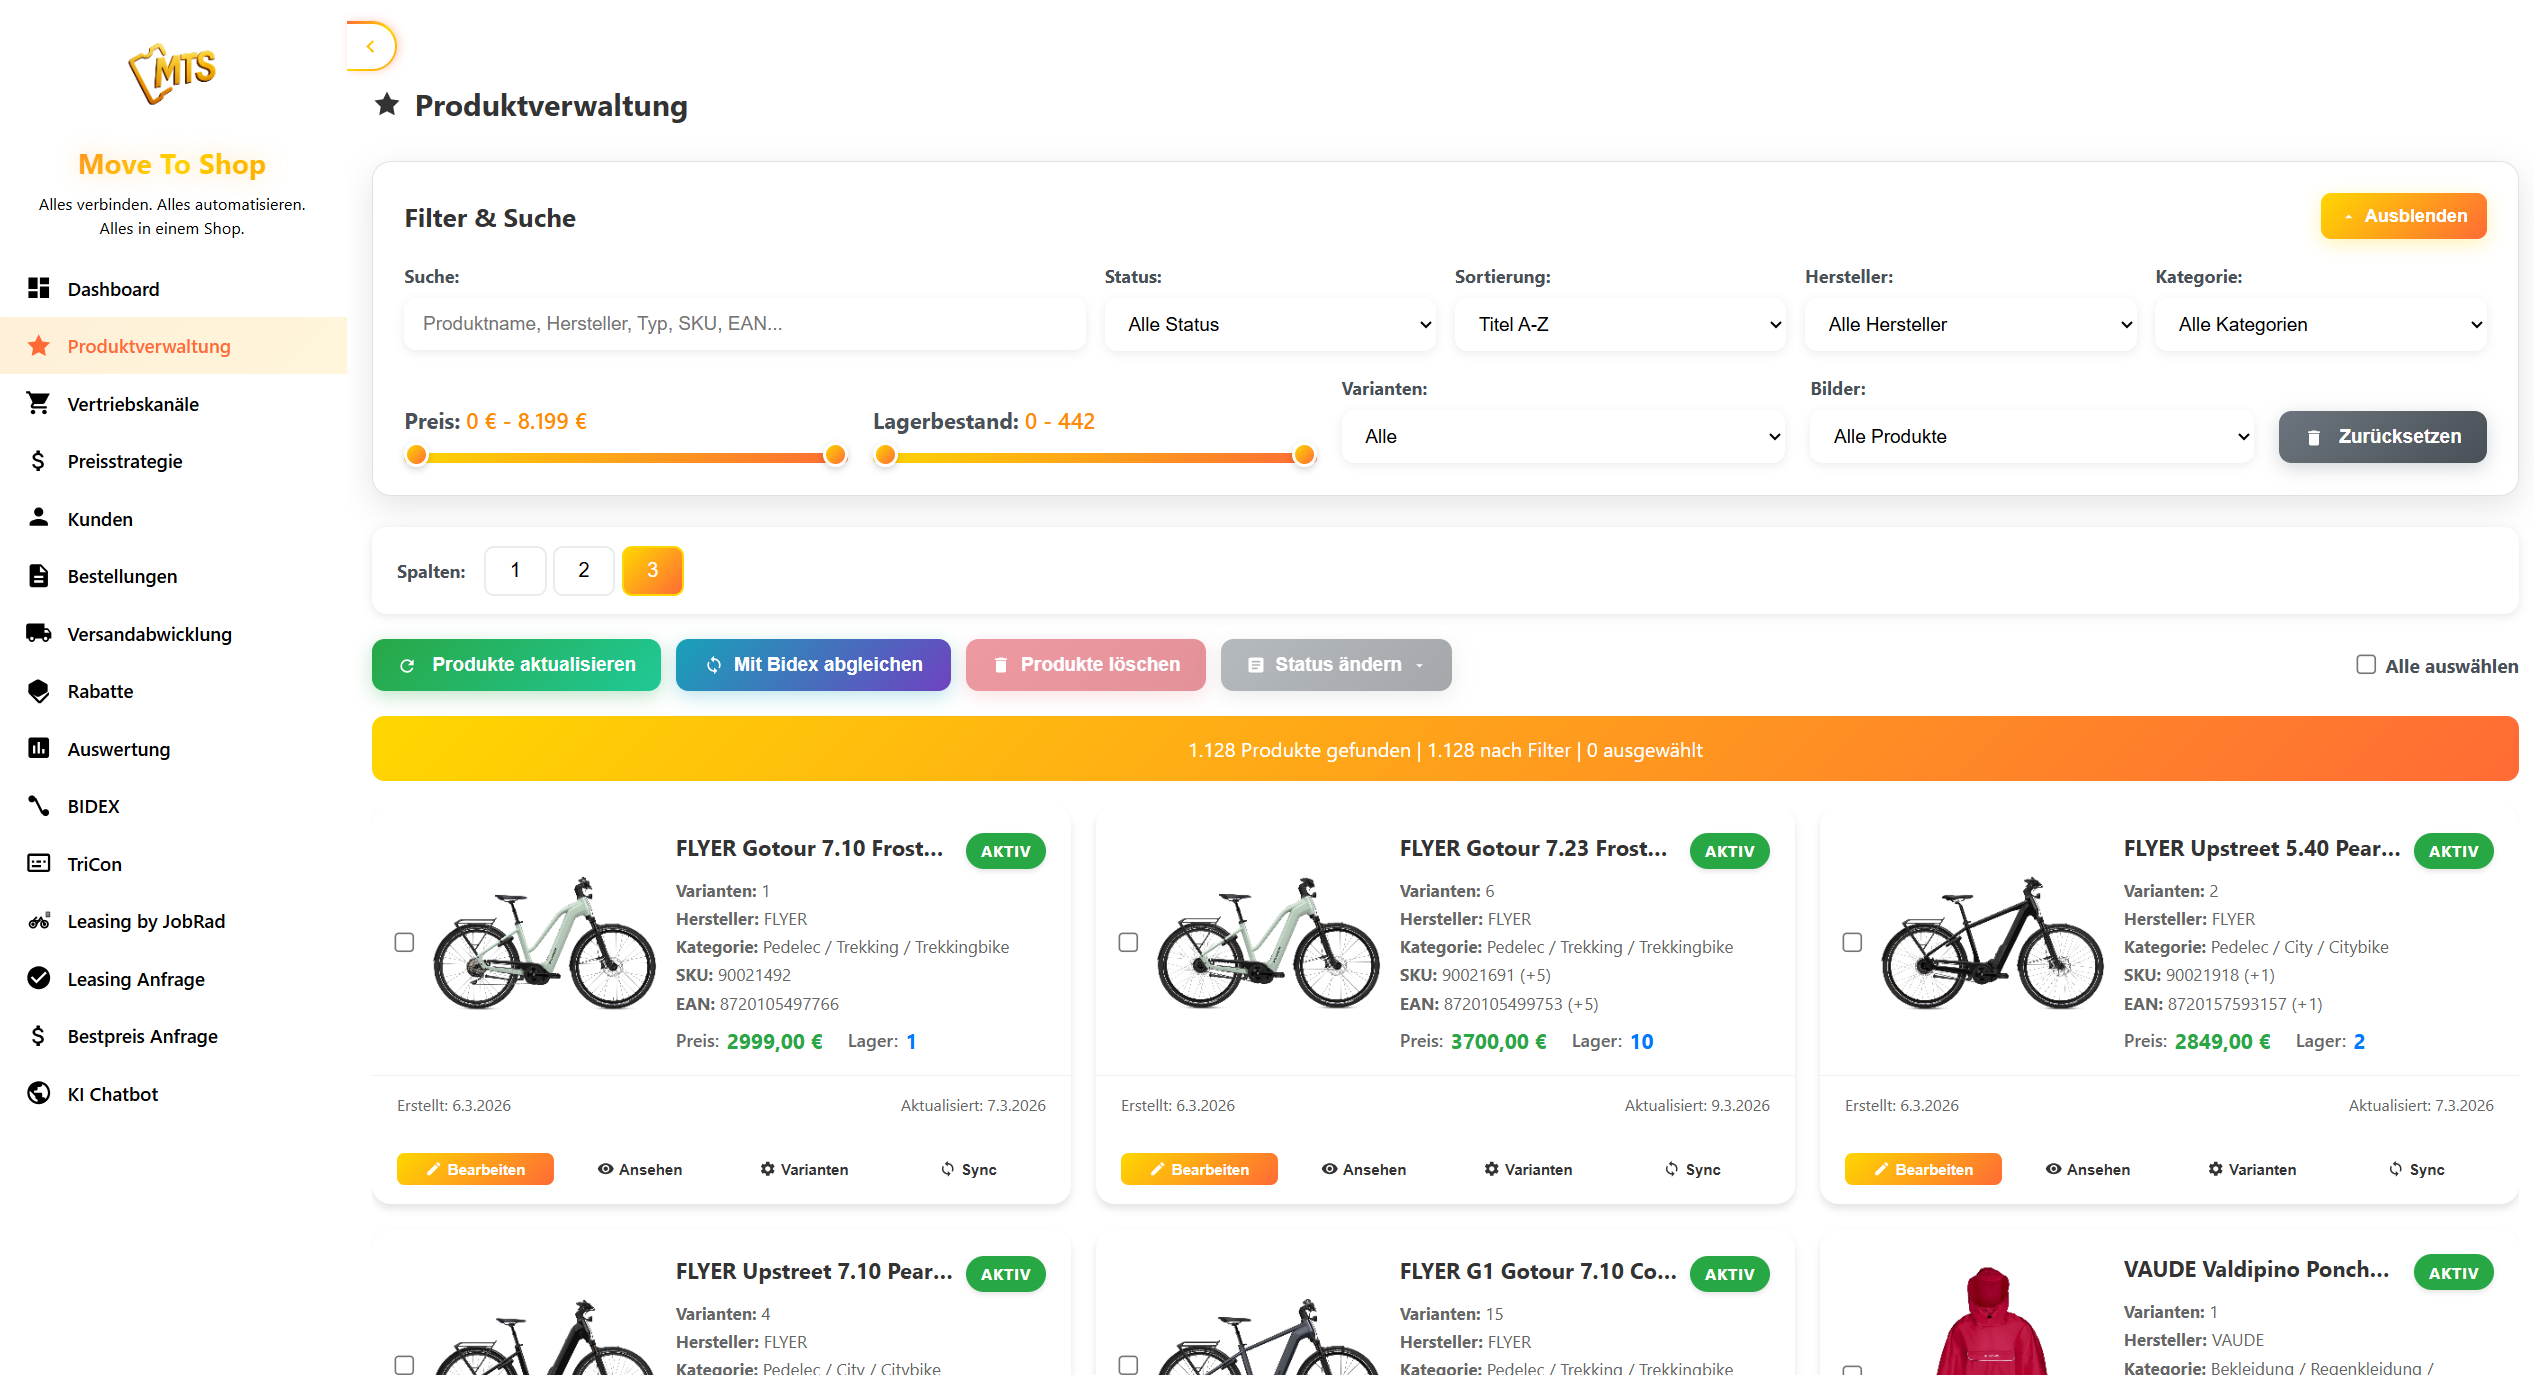Go to Preisstrategie in the sidebar
This screenshot has height=1375, width=2534.
click(124, 461)
